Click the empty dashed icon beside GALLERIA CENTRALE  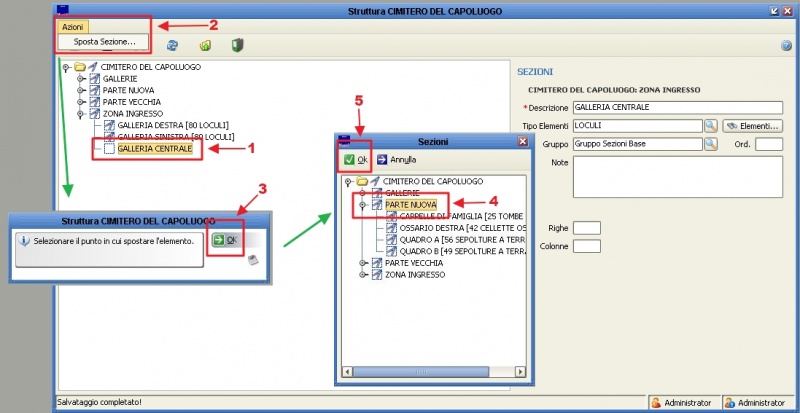(x=109, y=149)
